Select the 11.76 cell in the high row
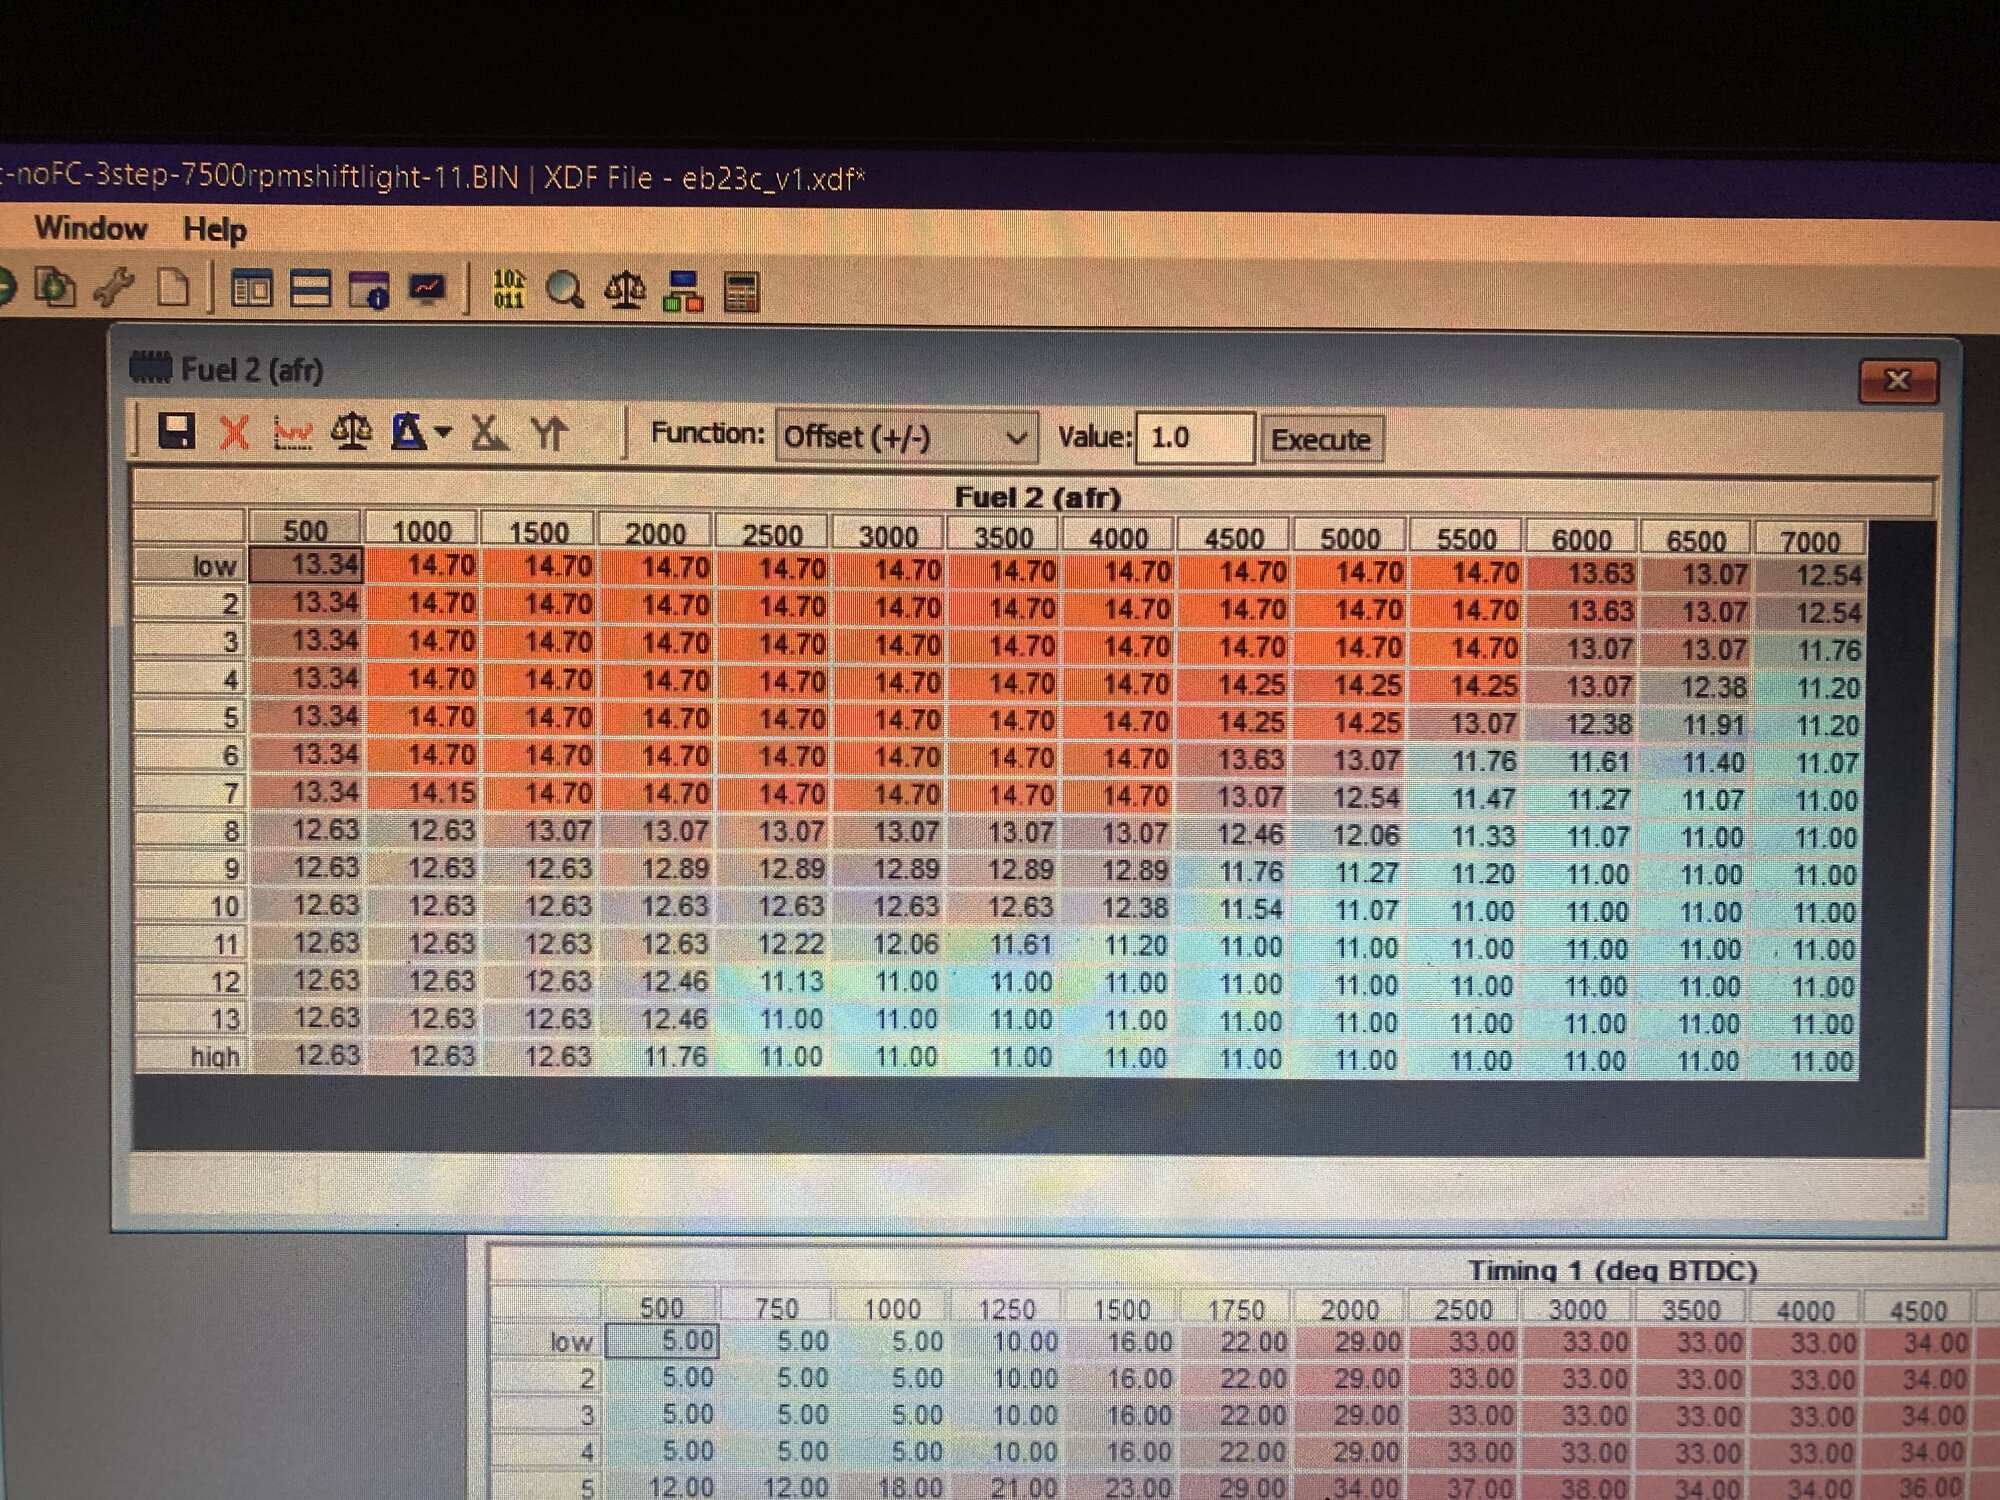 coord(656,1056)
